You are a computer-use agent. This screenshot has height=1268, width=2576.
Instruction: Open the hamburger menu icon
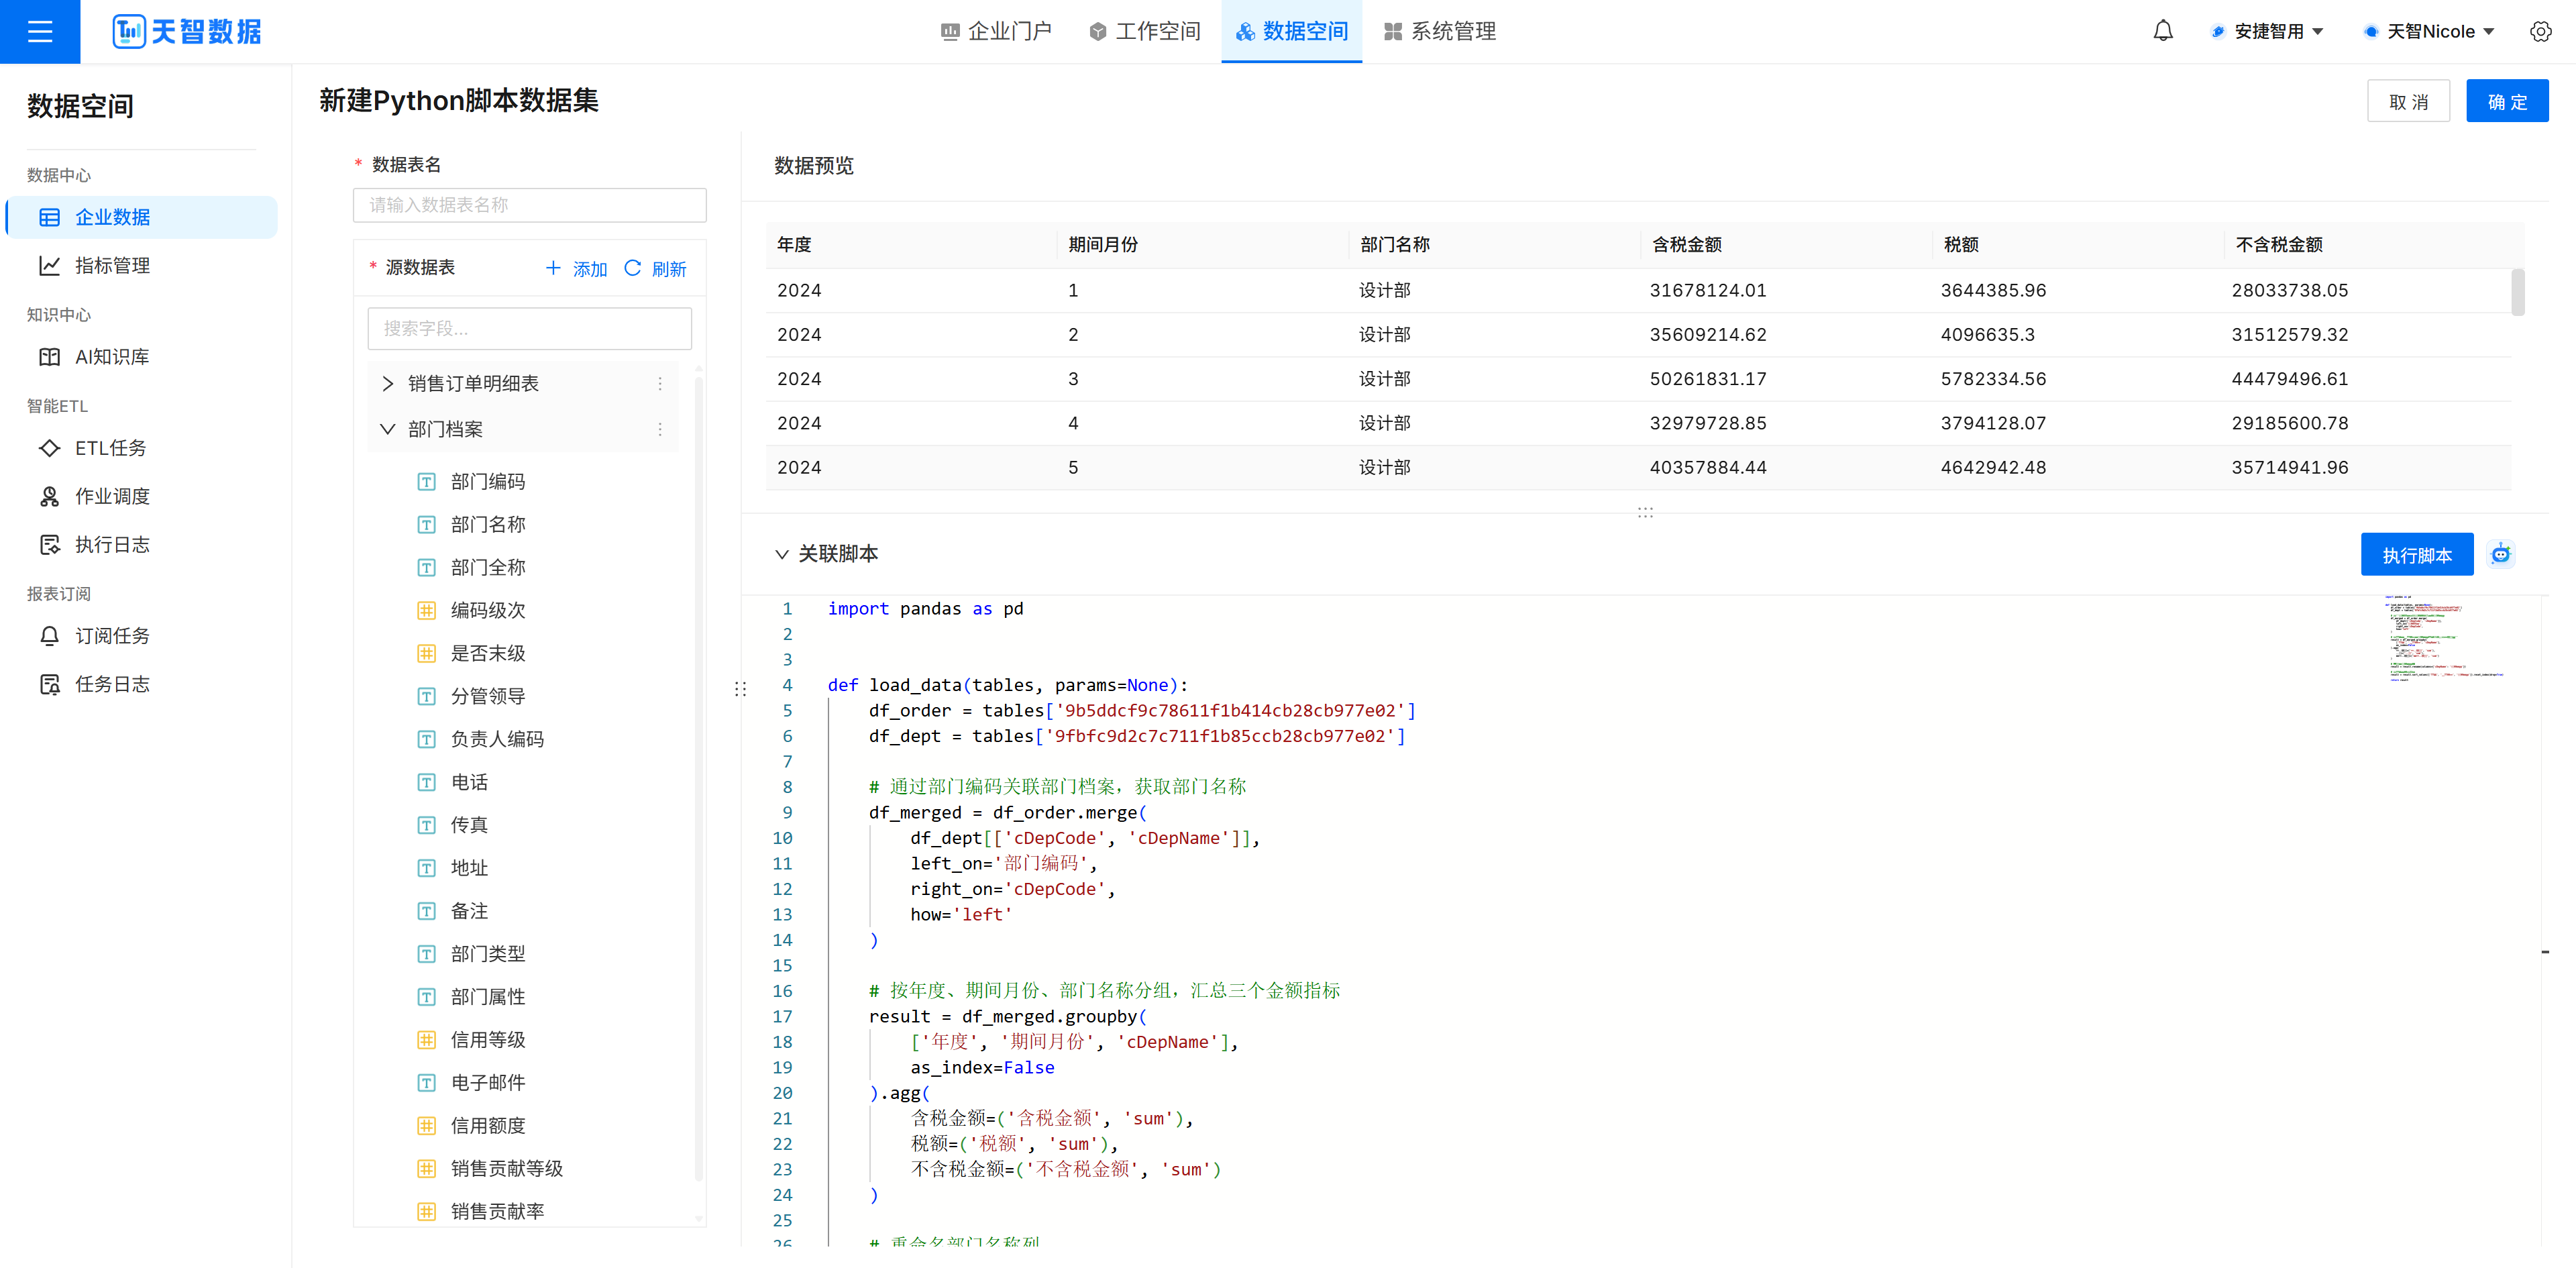click(x=40, y=31)
